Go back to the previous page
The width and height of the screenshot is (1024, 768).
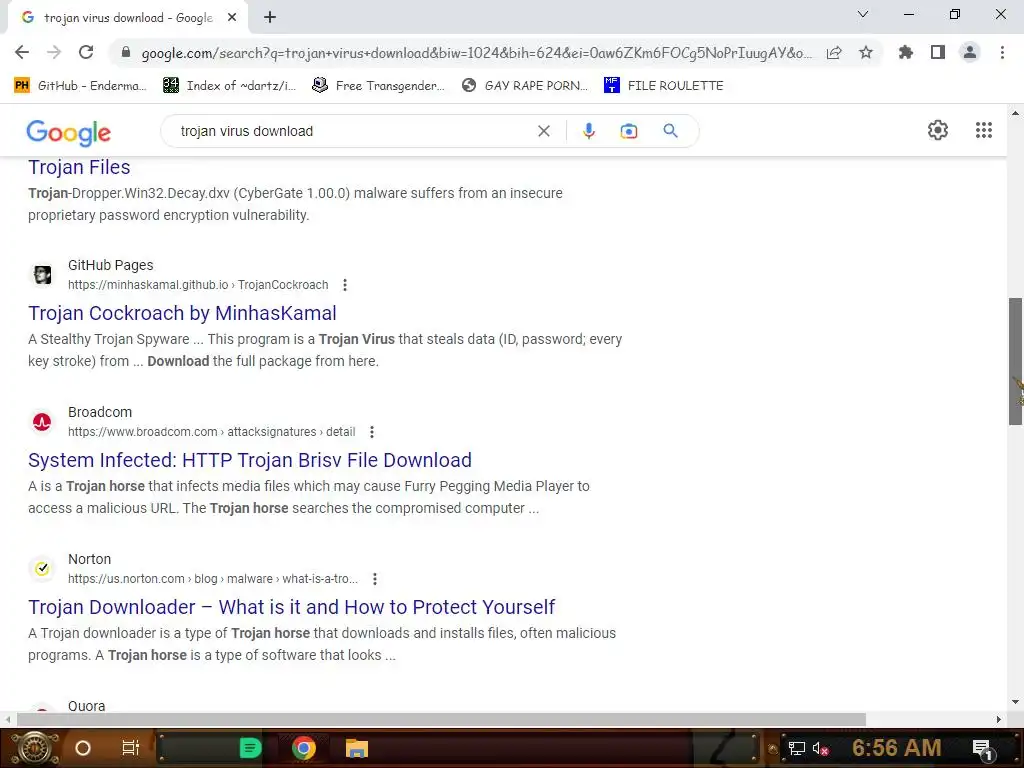point(22,52)
